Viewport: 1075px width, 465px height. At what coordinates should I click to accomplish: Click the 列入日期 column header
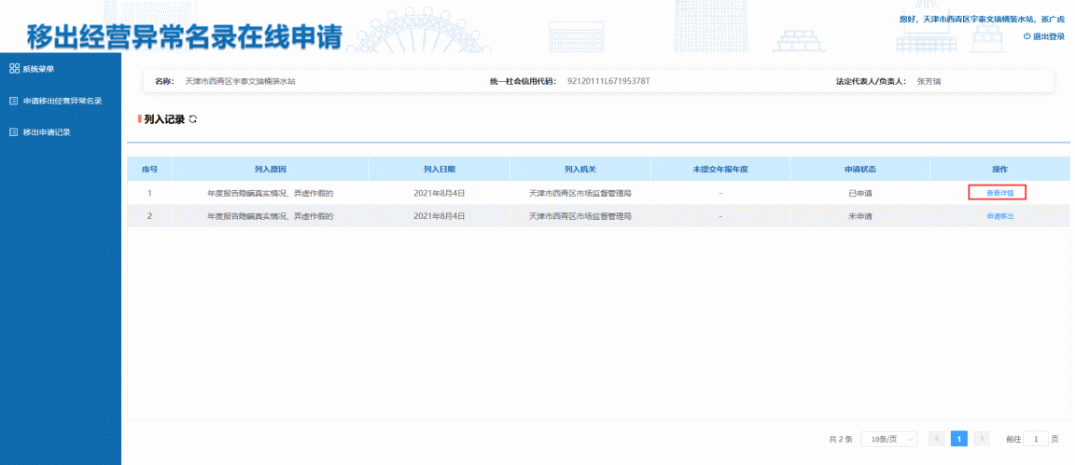pos(439,168)
